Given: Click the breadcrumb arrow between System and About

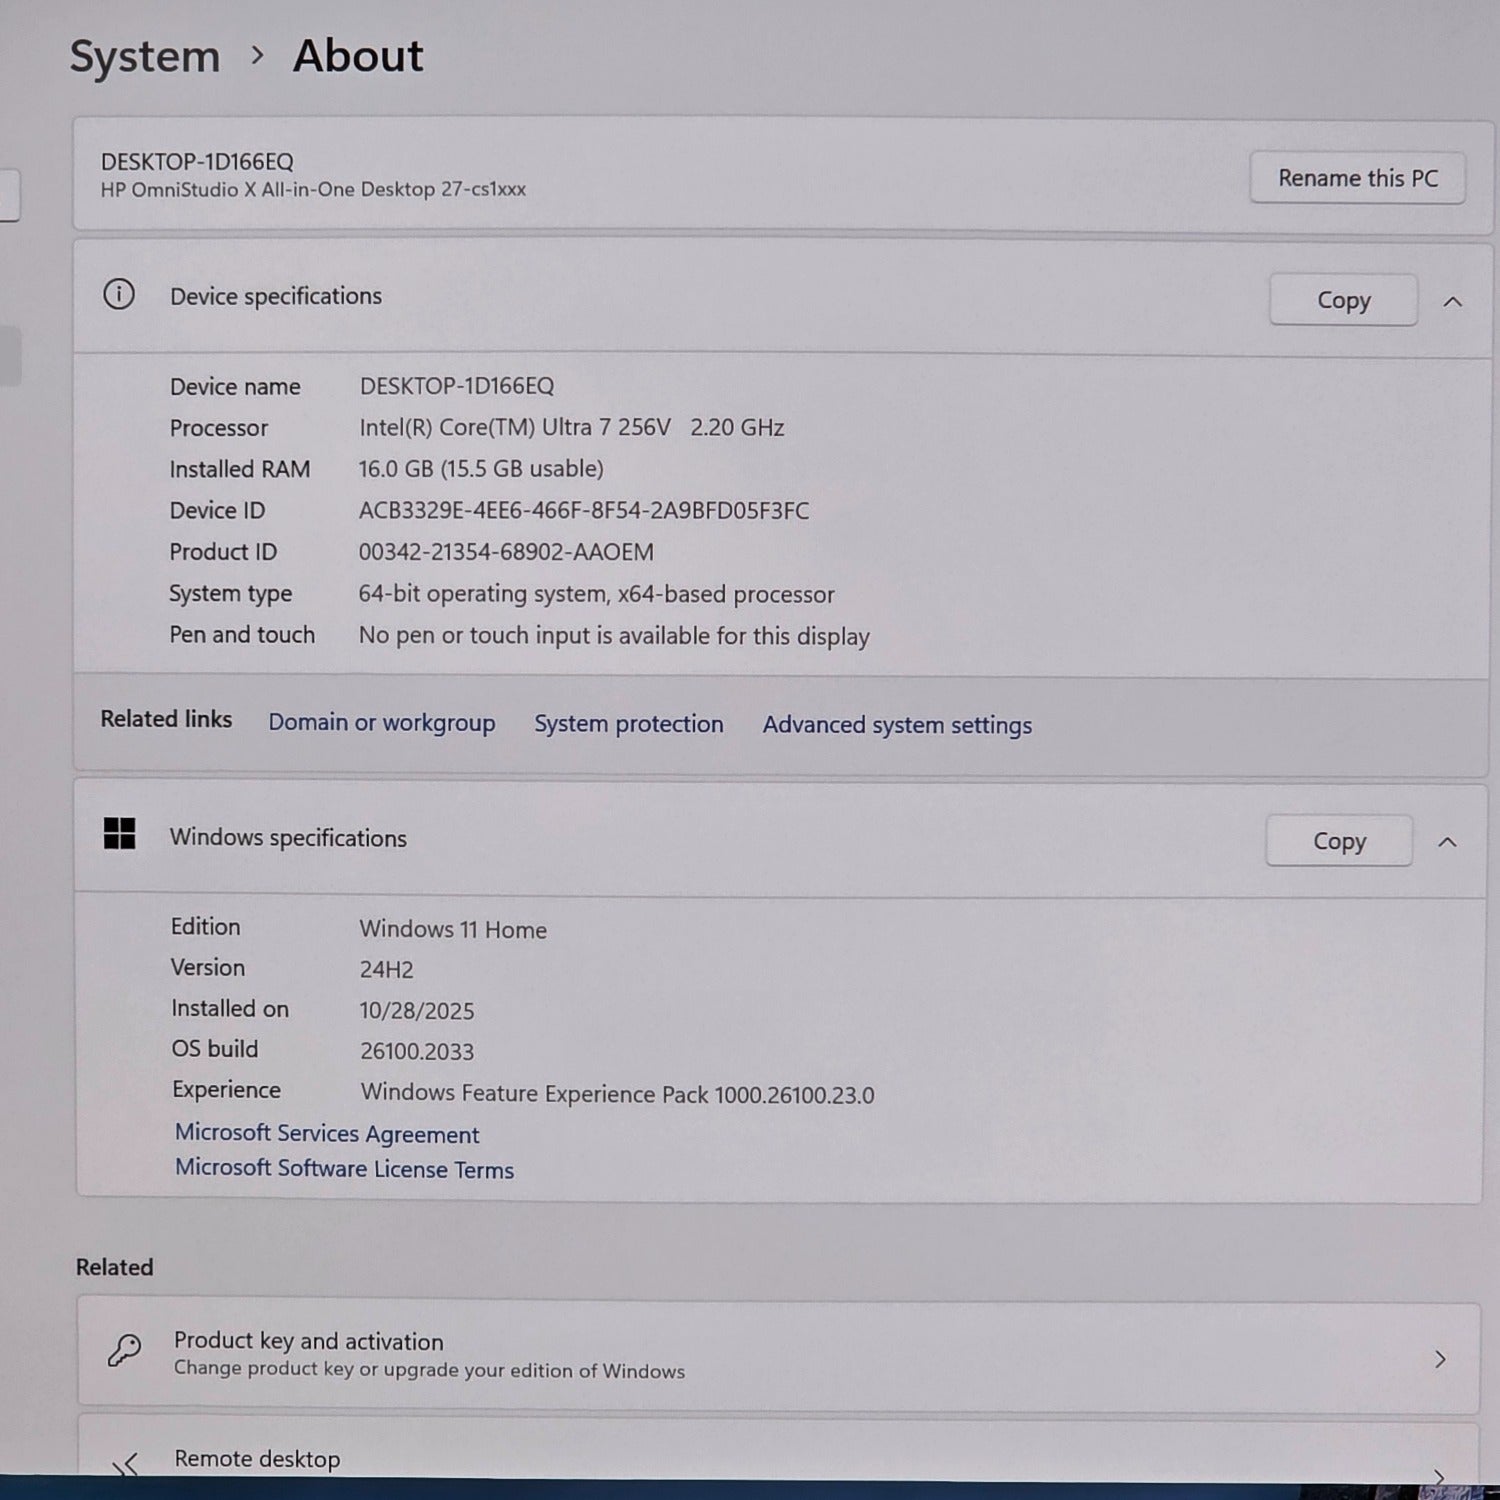Looking at the screenshot, I should (257, 56).
